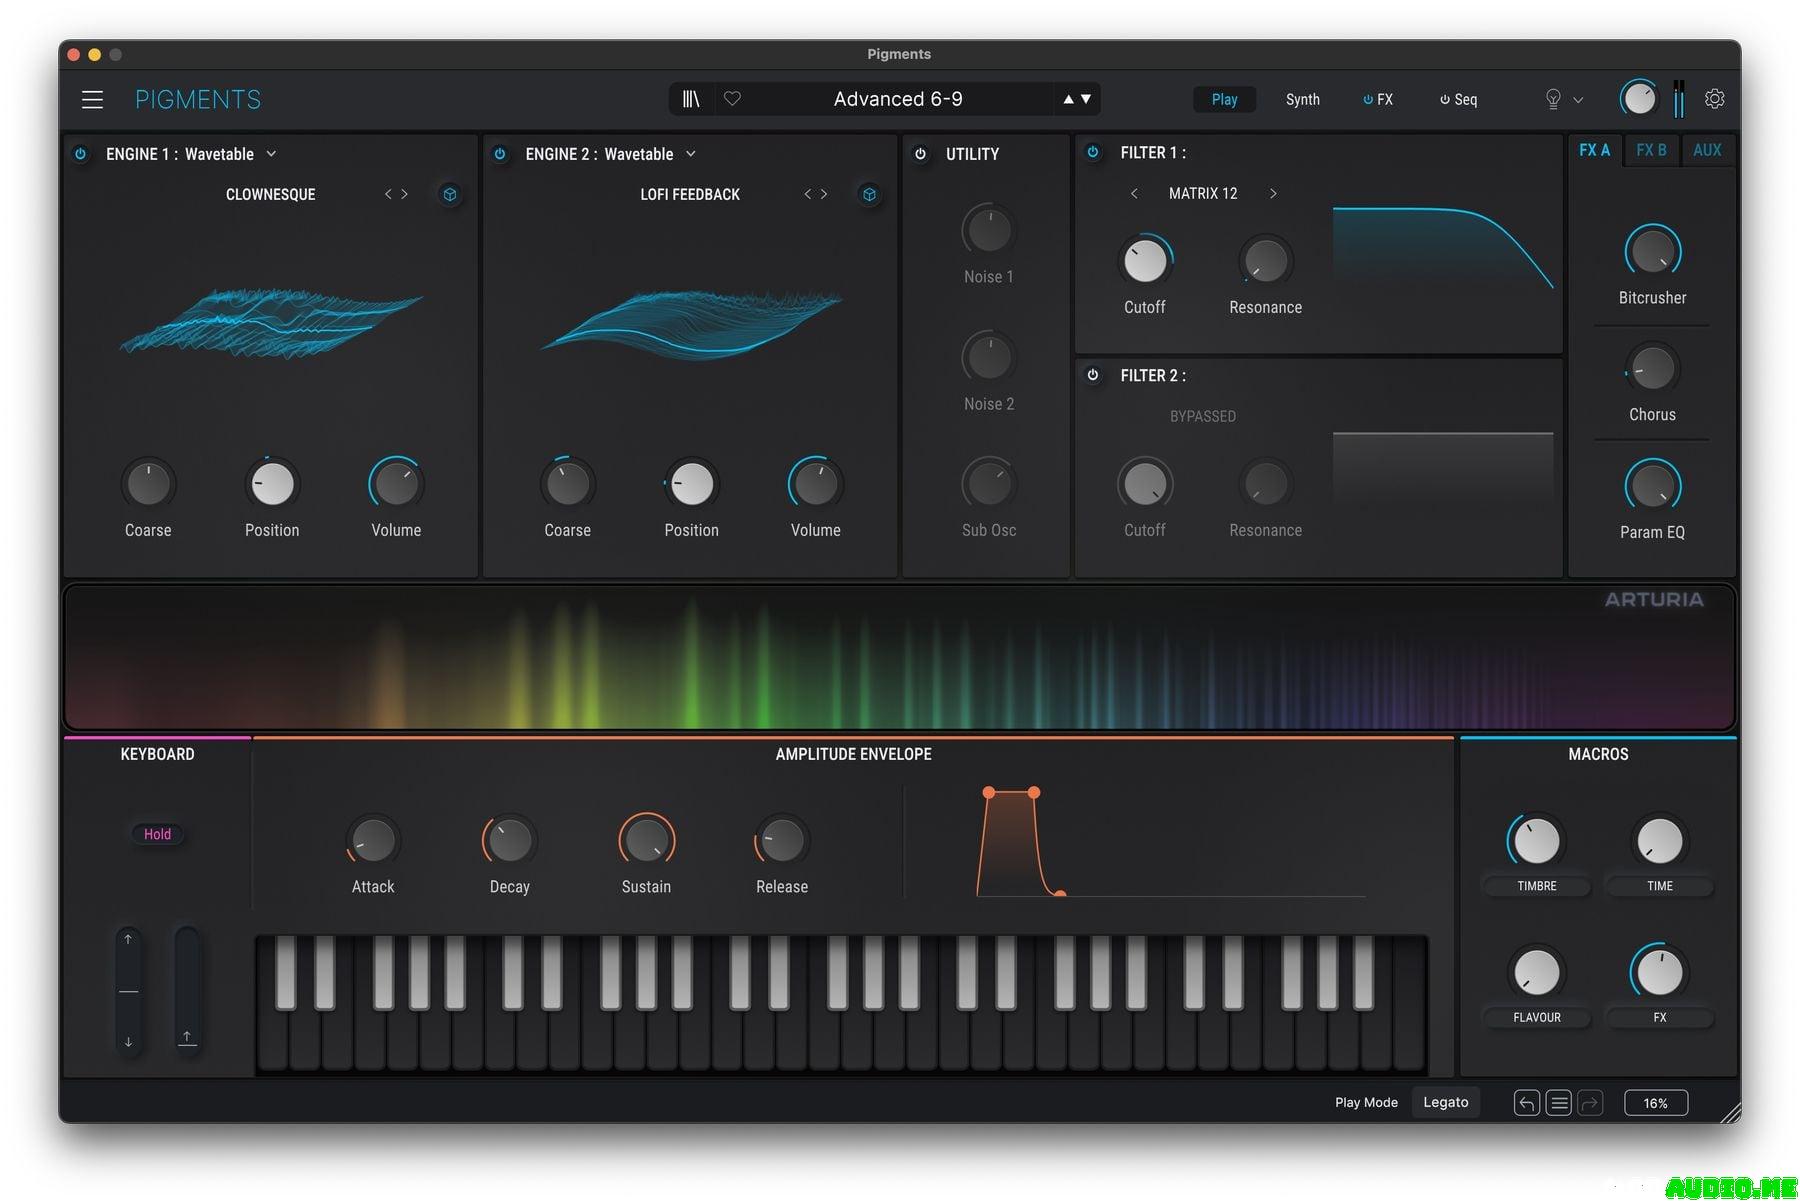
Task: Click the TIME macro name label
Action: coord(1659,886)
